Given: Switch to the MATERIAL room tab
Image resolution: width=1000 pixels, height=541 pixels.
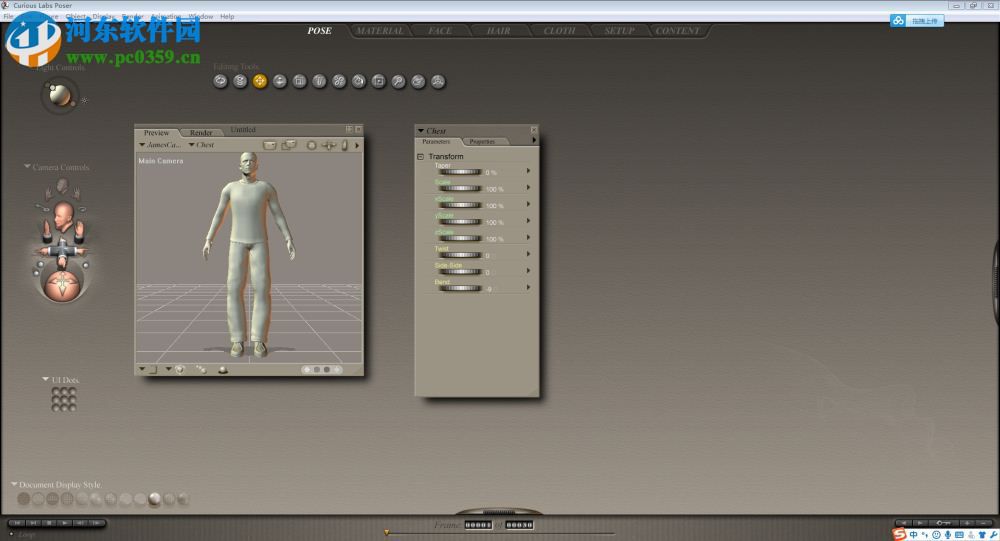Looking at the screenshot, I should pyautogui.click(x=380, y=31).
